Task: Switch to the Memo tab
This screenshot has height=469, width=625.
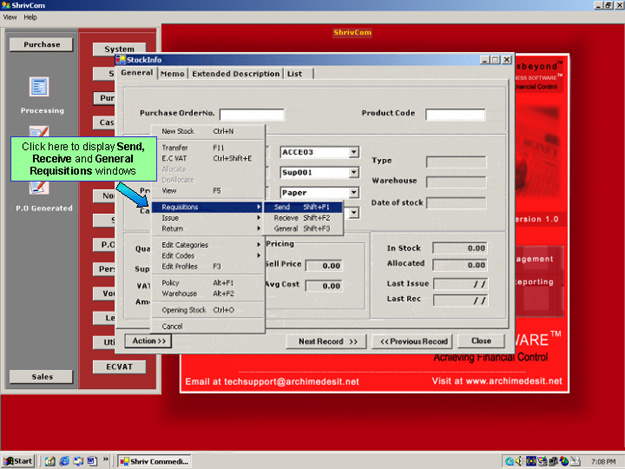Action: coord(171,73)
